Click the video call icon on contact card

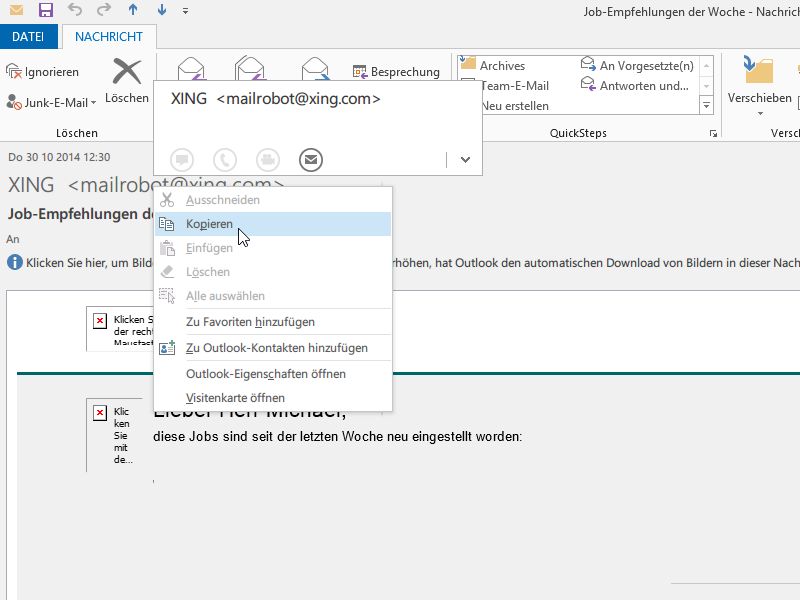pos(268,160)
